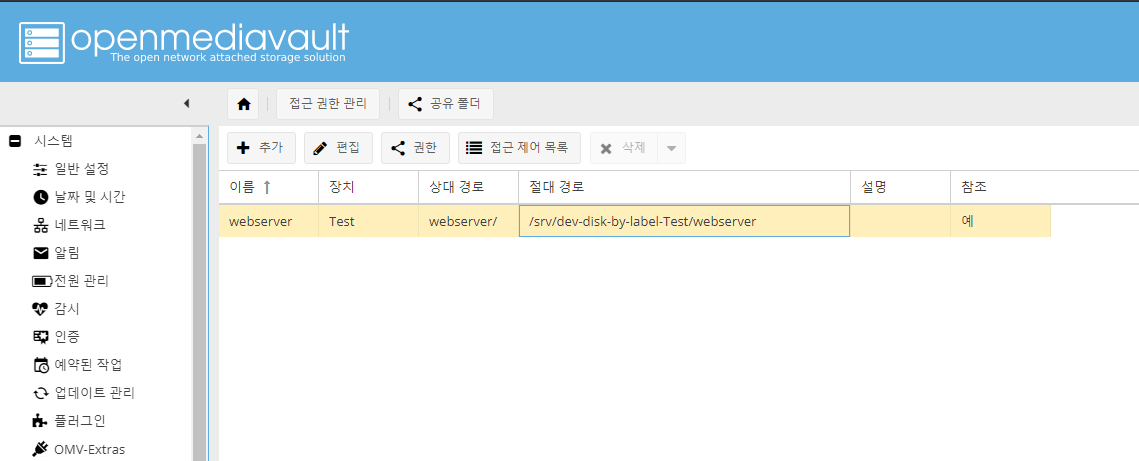
Task: Click 접근 권한 관리 breadcrumb item
Action: coord(327,104)
